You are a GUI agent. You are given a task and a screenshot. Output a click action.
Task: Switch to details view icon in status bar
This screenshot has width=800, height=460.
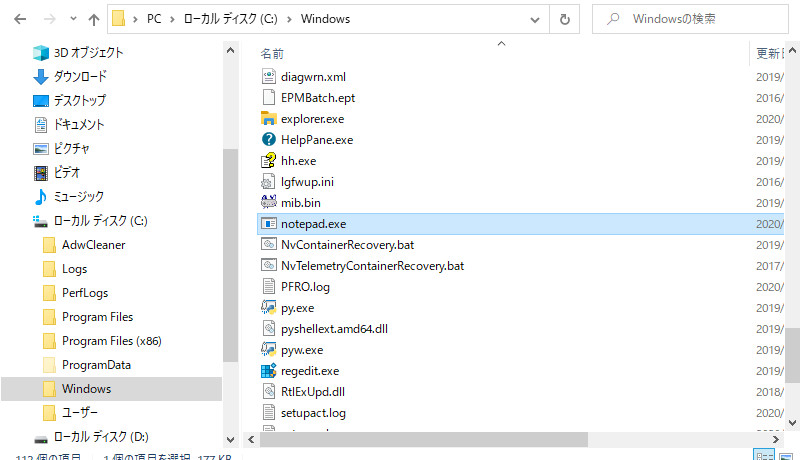click(764, 455)
